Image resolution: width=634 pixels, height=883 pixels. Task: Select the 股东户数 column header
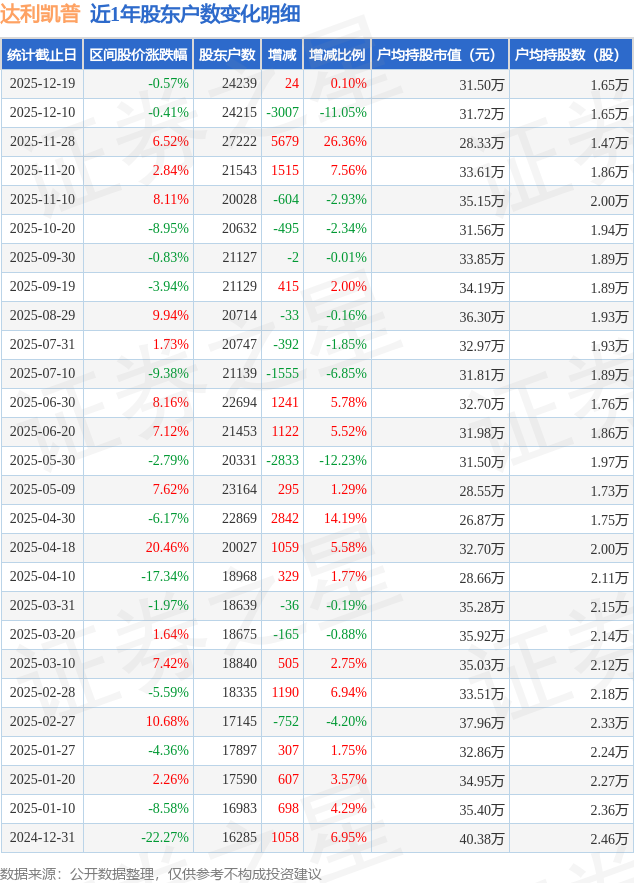pyautogui.click(x=226, y=55)
